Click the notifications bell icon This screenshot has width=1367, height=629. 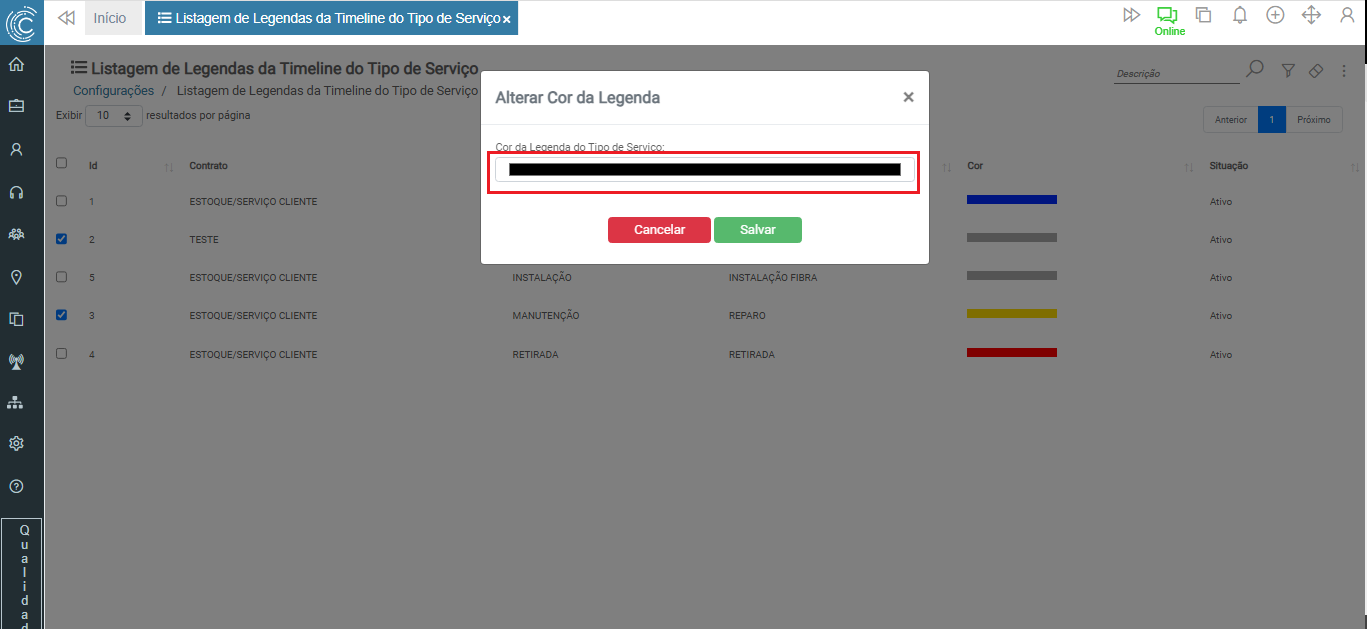(x=1240, y=15)
